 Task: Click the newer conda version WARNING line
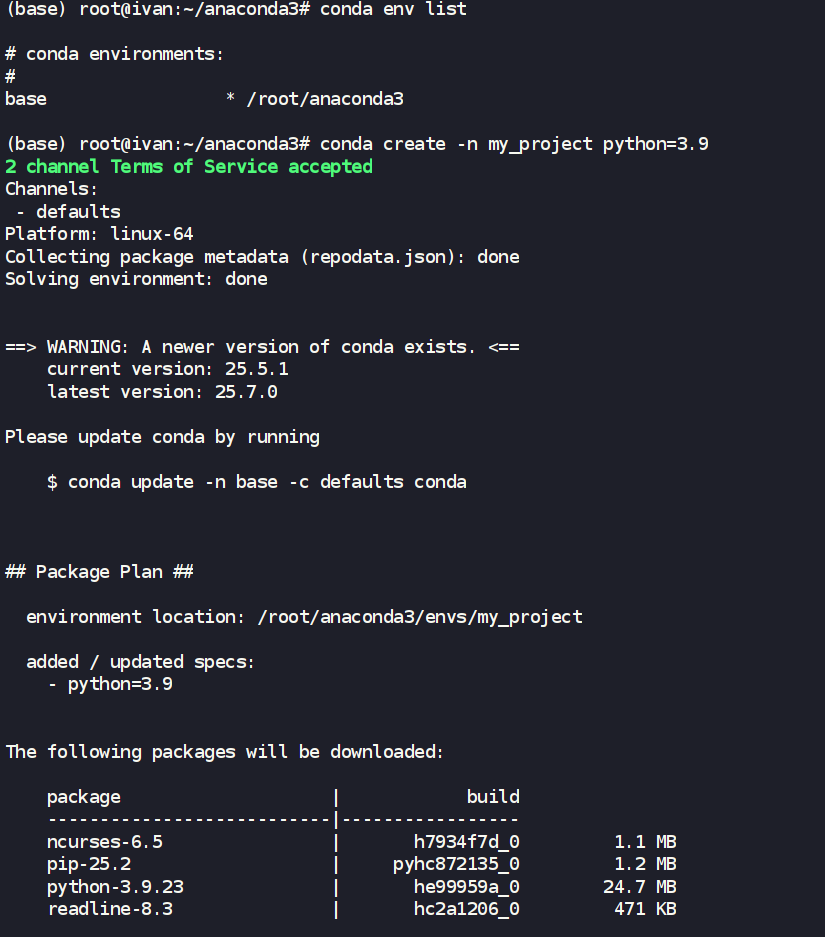point(262,347)
